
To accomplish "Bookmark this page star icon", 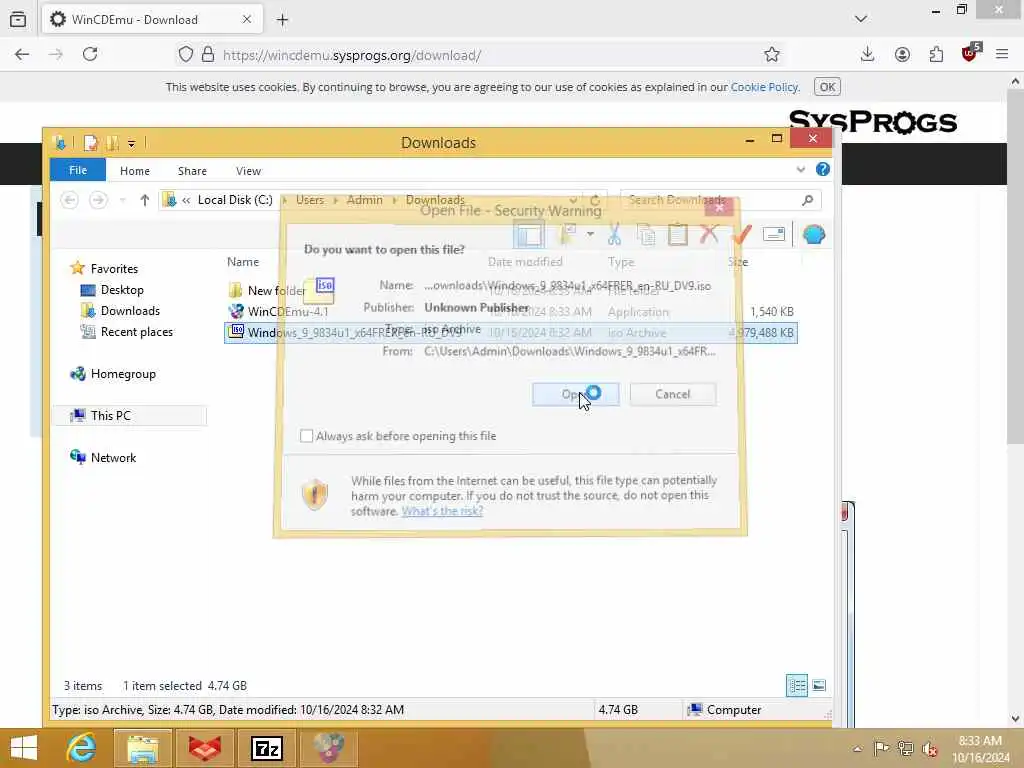I will click(x=772, y=55).
